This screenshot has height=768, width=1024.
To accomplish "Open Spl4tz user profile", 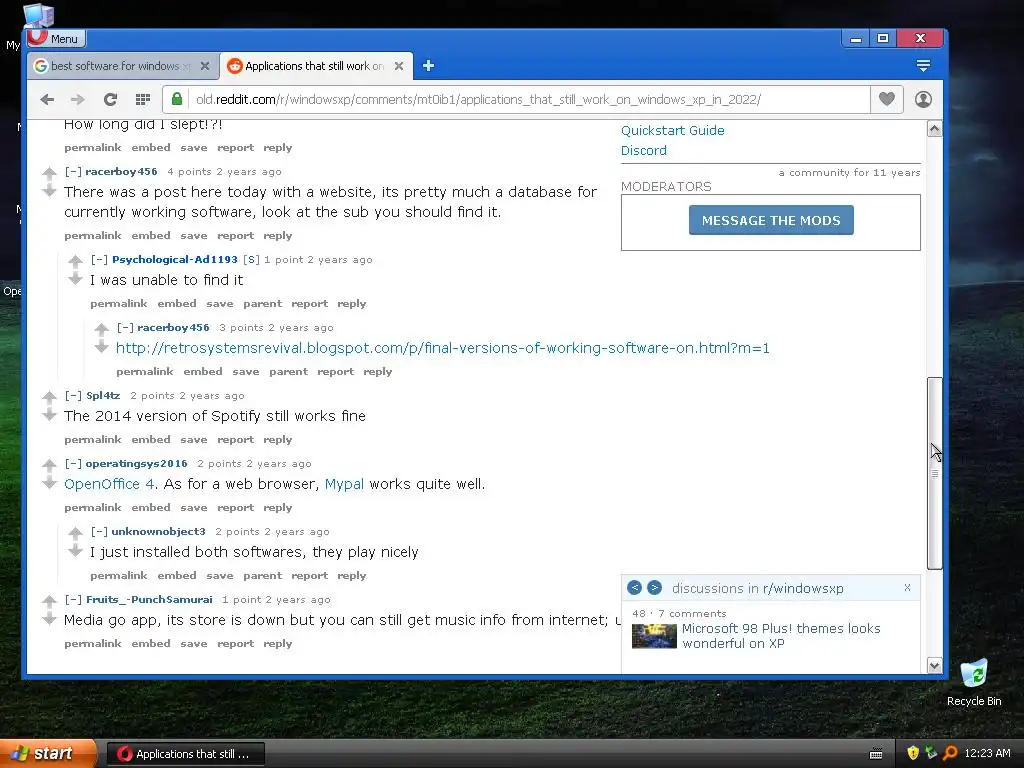I will 103,395.
